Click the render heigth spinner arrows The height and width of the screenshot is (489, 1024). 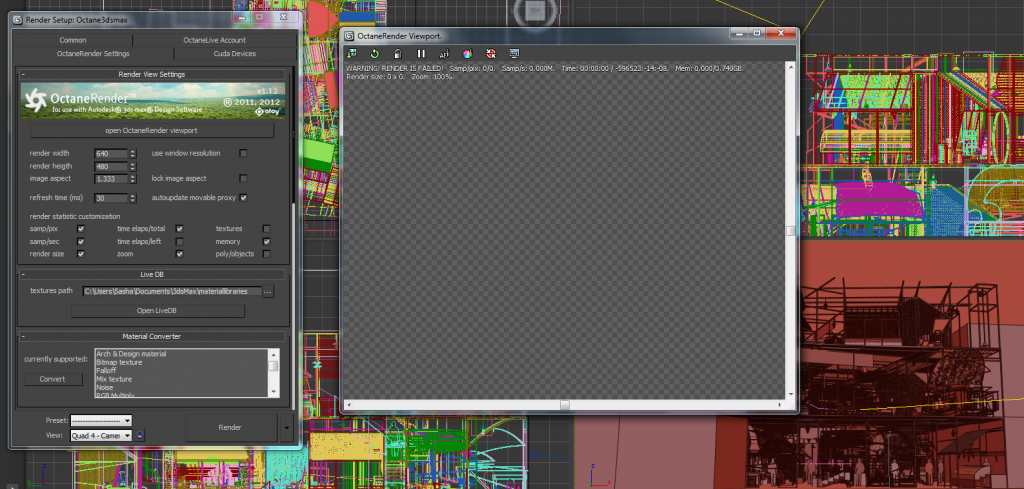(x=133, y=166)
